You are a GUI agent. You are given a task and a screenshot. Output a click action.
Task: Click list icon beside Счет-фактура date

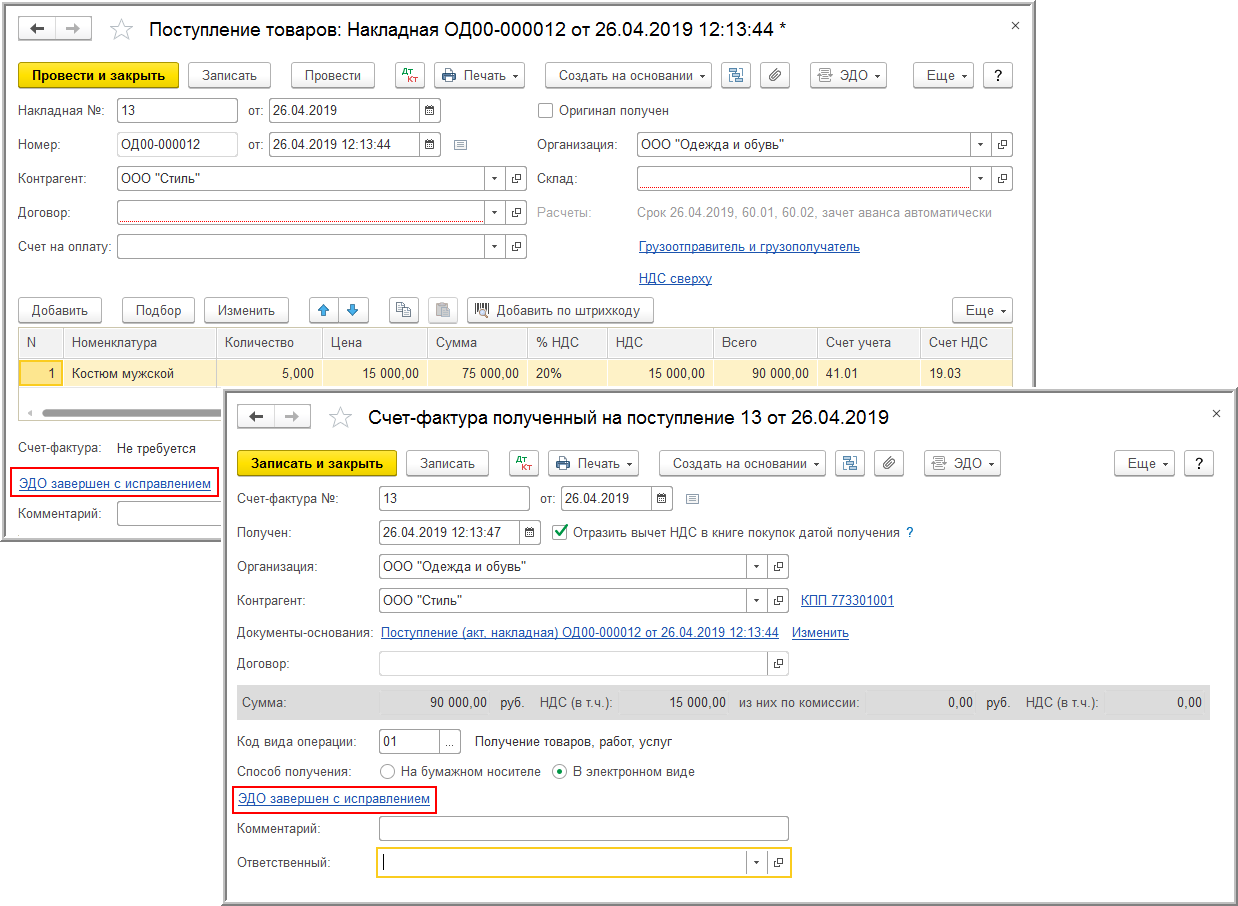click(693, 499)
